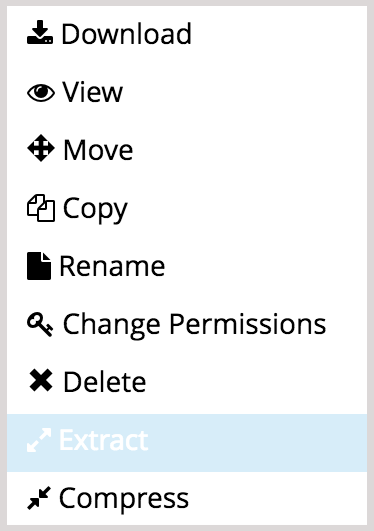Click the overlapping pages Copy icon

coord(41,208)
